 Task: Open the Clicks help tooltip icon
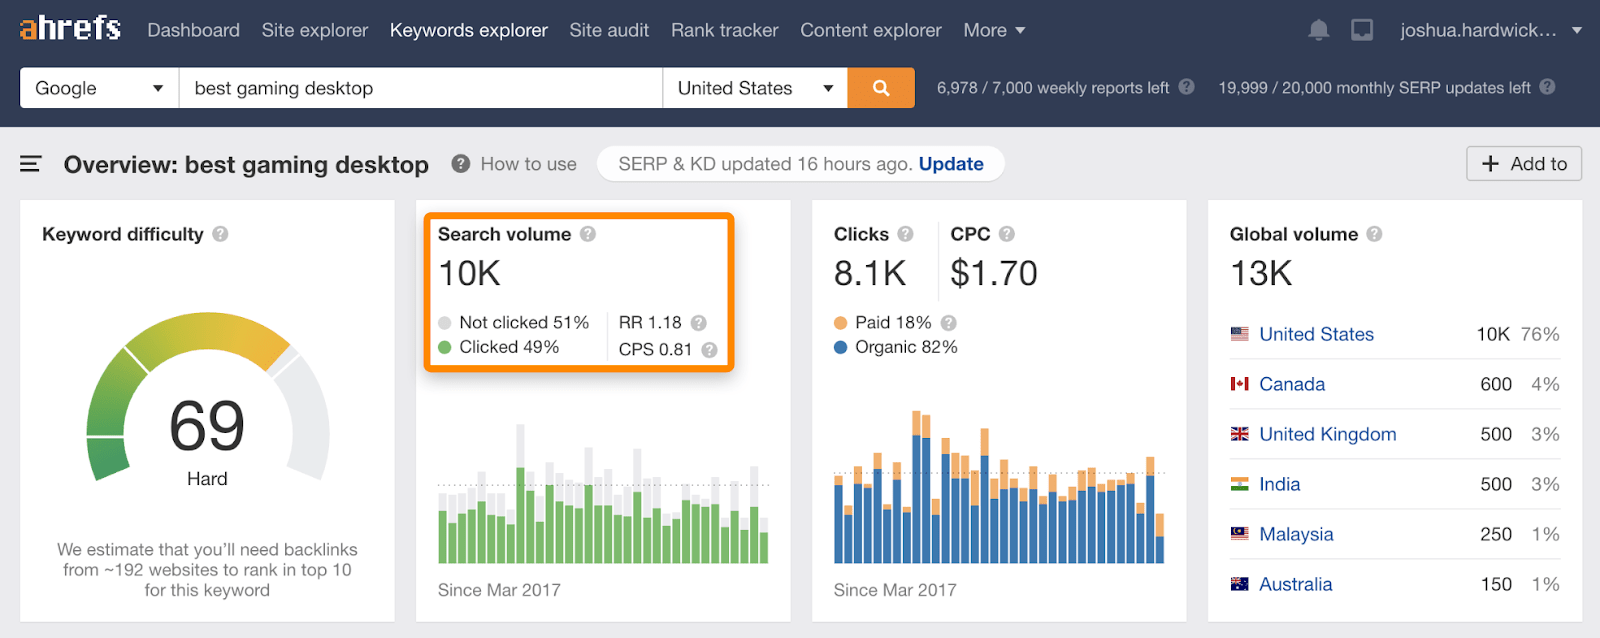(x=905, y=234)
